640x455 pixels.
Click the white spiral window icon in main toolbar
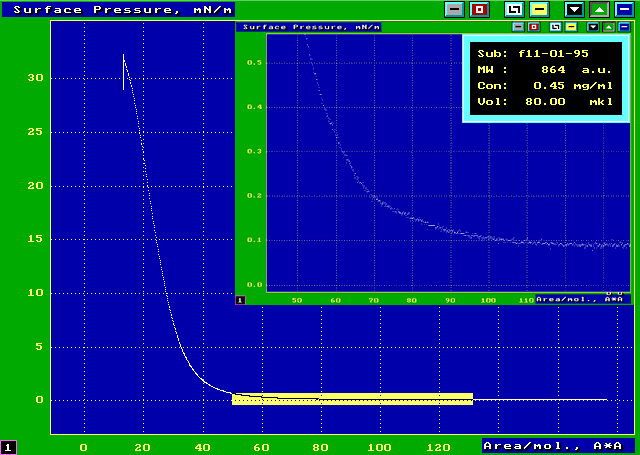click(514, 9)
